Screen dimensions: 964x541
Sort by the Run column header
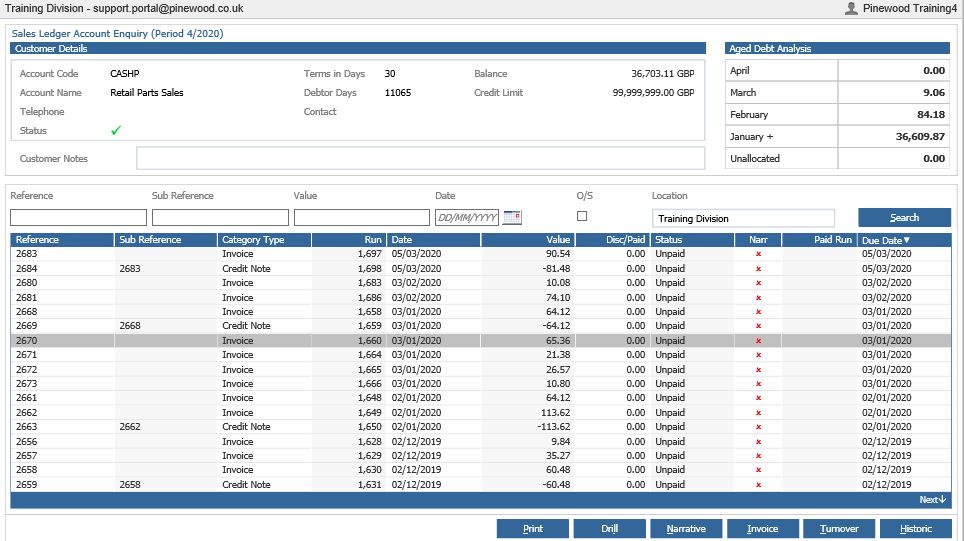(x=349, y=240)
